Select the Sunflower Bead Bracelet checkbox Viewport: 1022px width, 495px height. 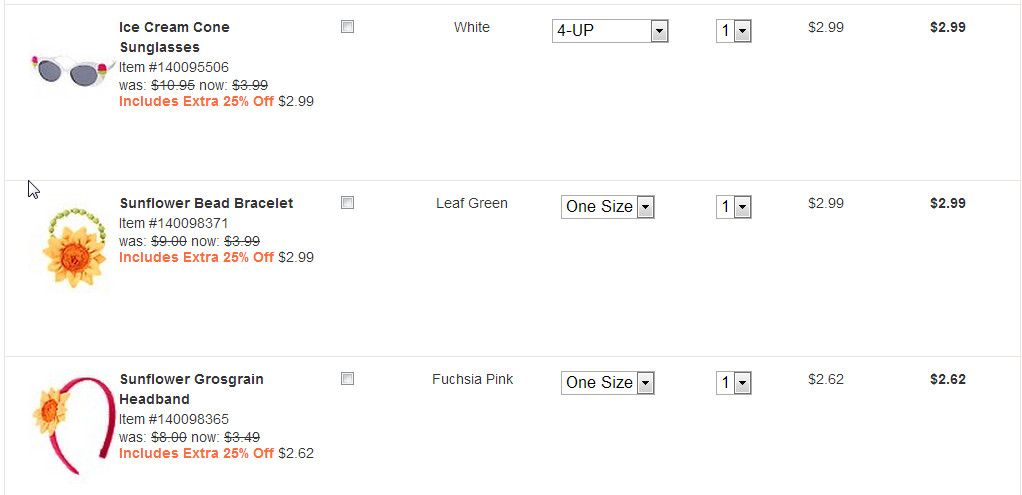tap(347, 203)
